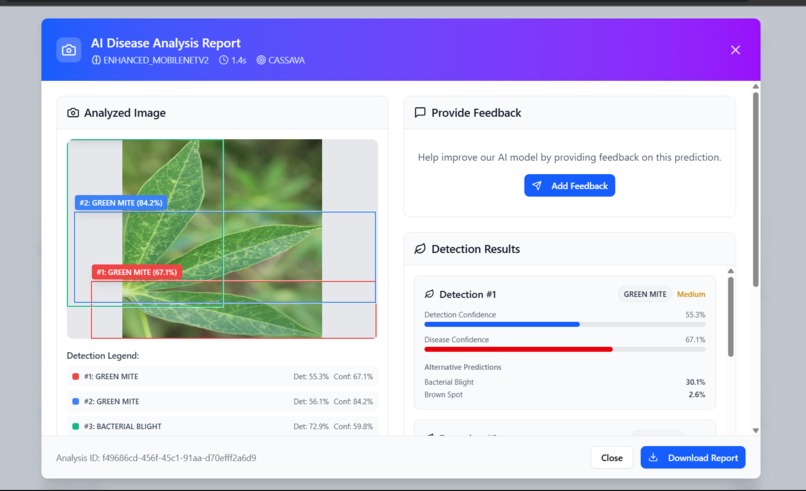This screenshot has height=491, width=806.
Task: Click the paper plane icon on Add Feedback
Action: (x=537, y=186)
